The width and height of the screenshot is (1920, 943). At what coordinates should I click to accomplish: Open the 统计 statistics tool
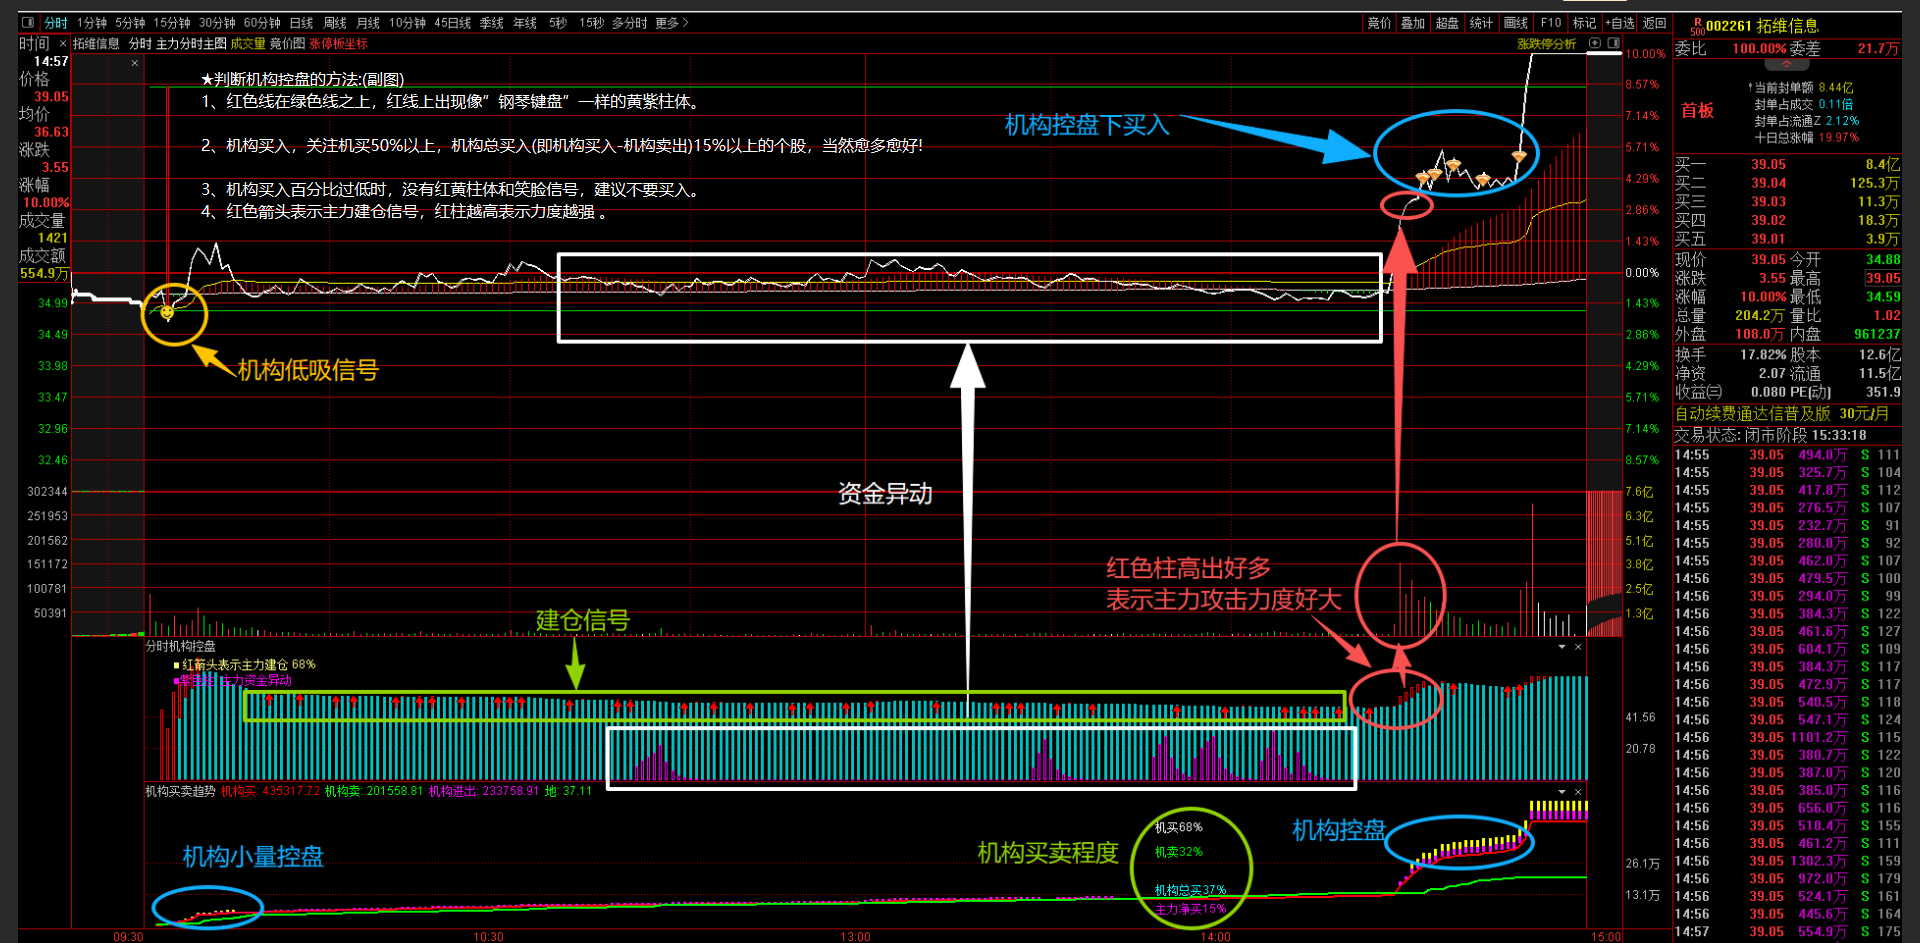click(1481, 22)
